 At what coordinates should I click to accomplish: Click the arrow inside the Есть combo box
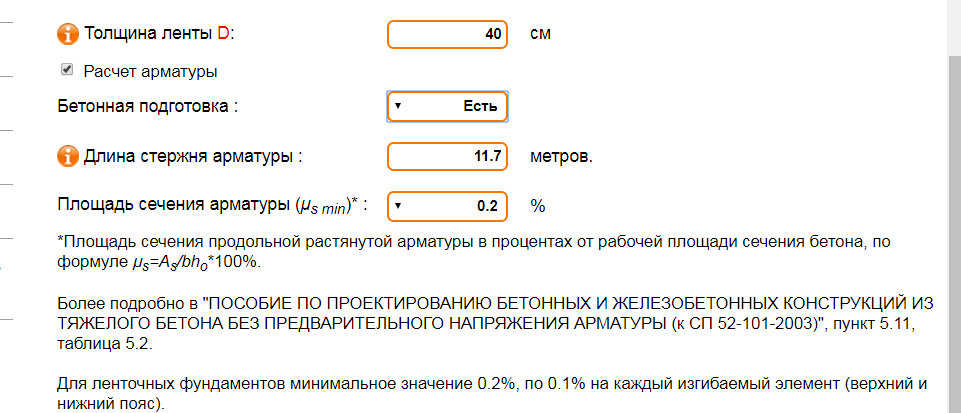click(398, 106)
